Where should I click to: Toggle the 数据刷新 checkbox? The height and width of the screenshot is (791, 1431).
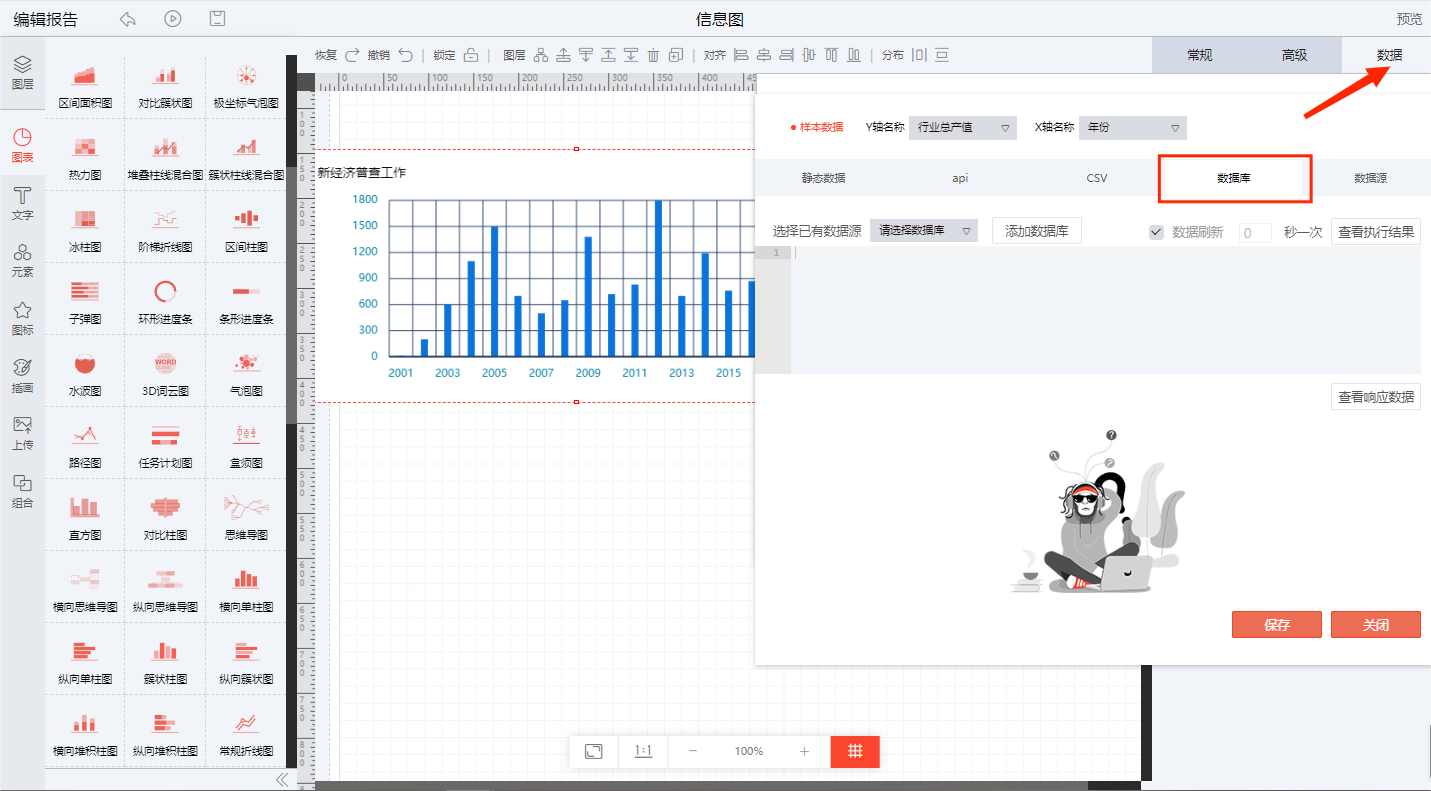pos(1156,232)
